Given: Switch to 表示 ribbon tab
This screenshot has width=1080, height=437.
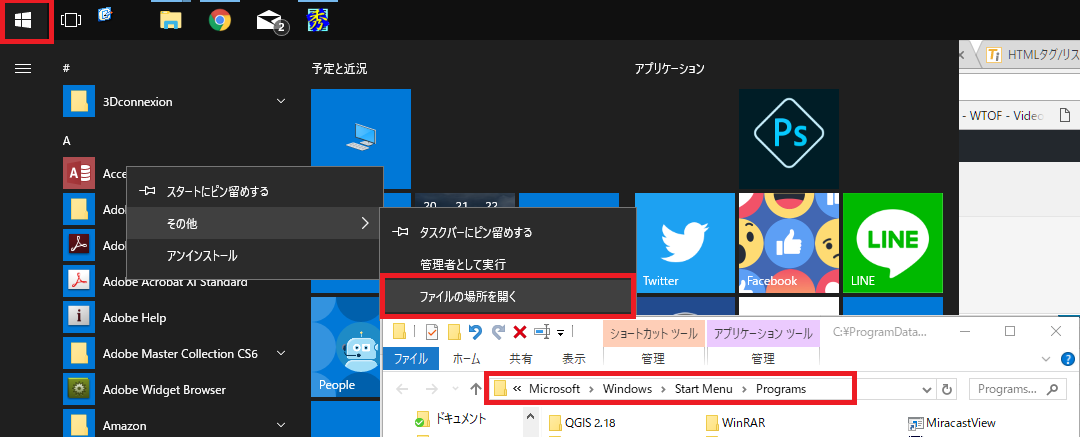Looking at the screenshot, I should click(x=574, y=358).
